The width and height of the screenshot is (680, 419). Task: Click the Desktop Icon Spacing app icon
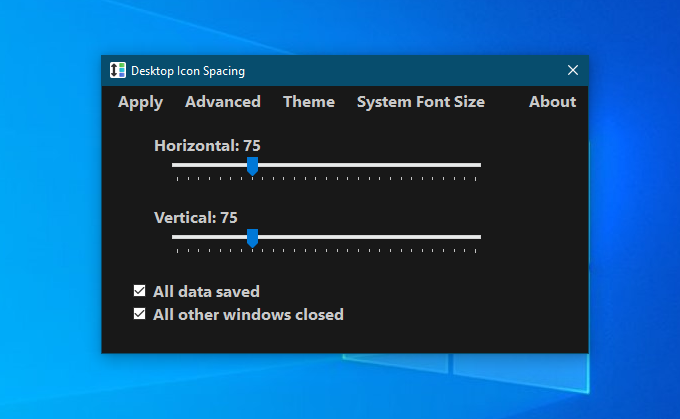pos(118,70)
